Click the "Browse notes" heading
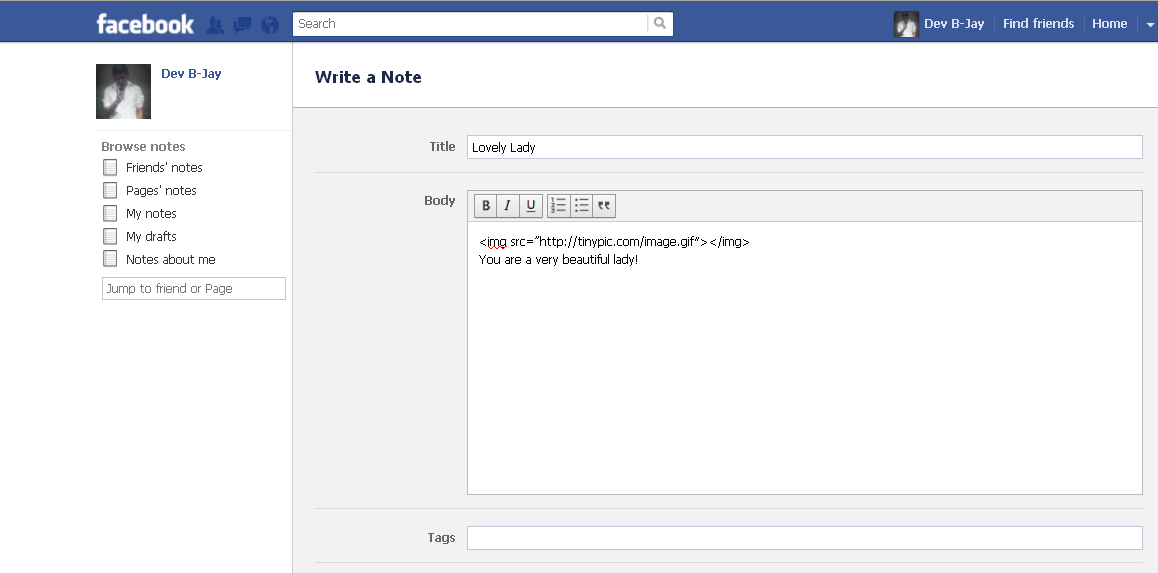Viewport: 1158px width, 573px height. (143, 146)
